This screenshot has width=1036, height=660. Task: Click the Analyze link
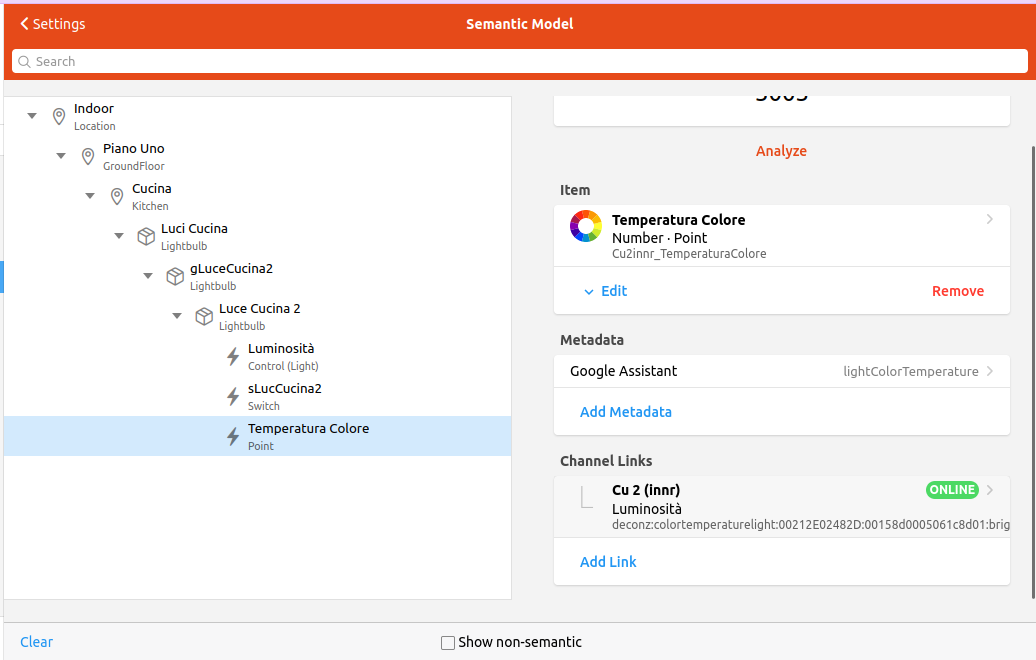pyautogui.click(x=781, y=151)
